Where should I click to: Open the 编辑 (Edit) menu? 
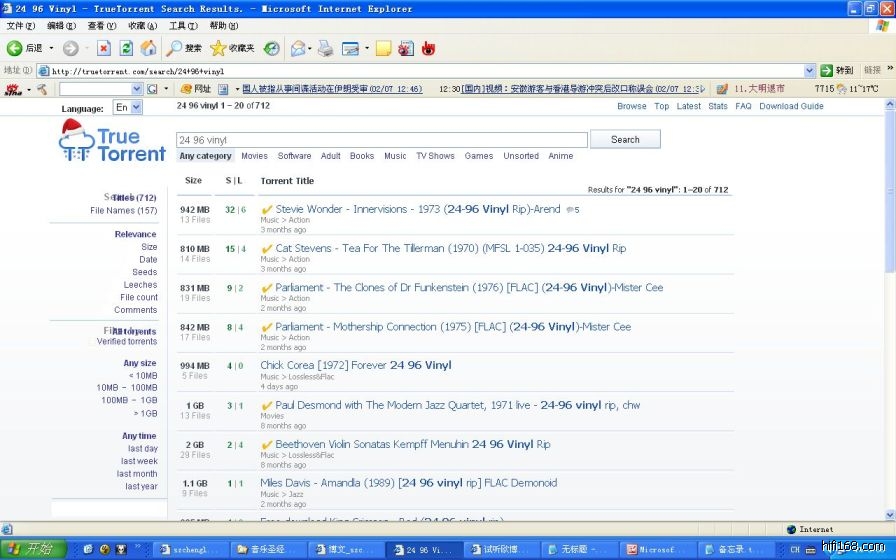tap(61, 26)
